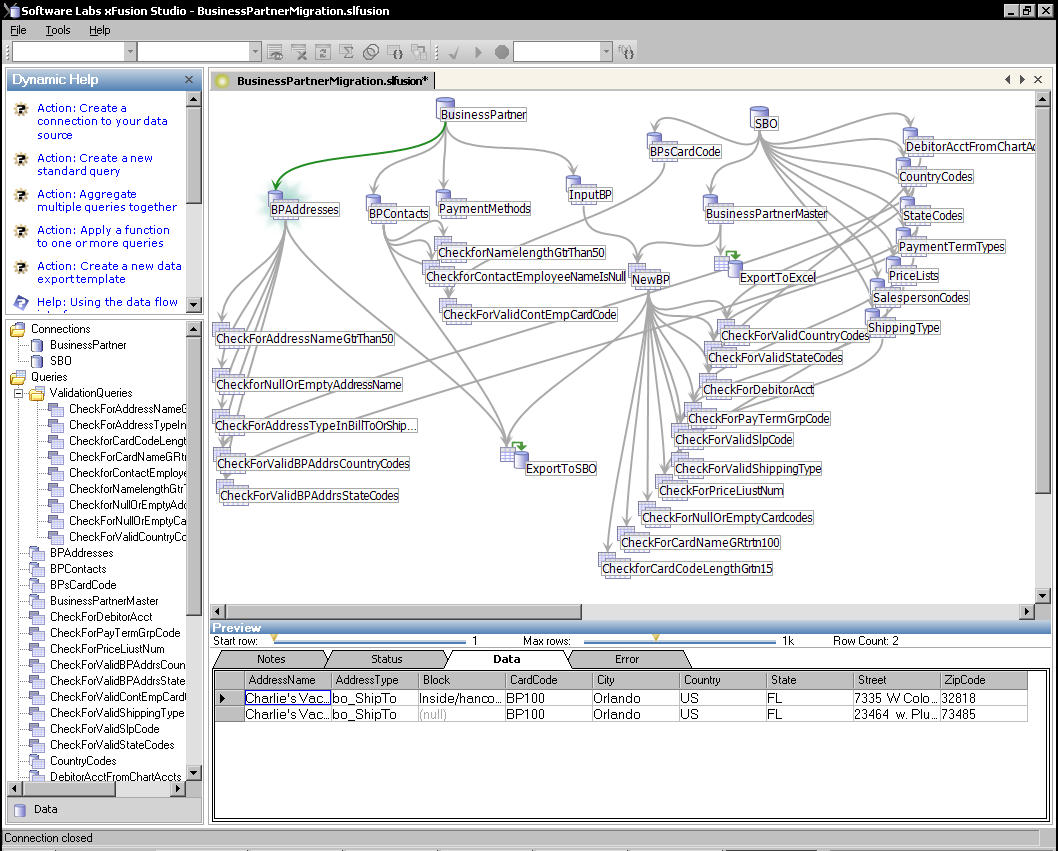The width and height of the screenshot is (1058, 851).
Task: Click the Data button at tree panel bottom
Action: [x=105, y=810]
